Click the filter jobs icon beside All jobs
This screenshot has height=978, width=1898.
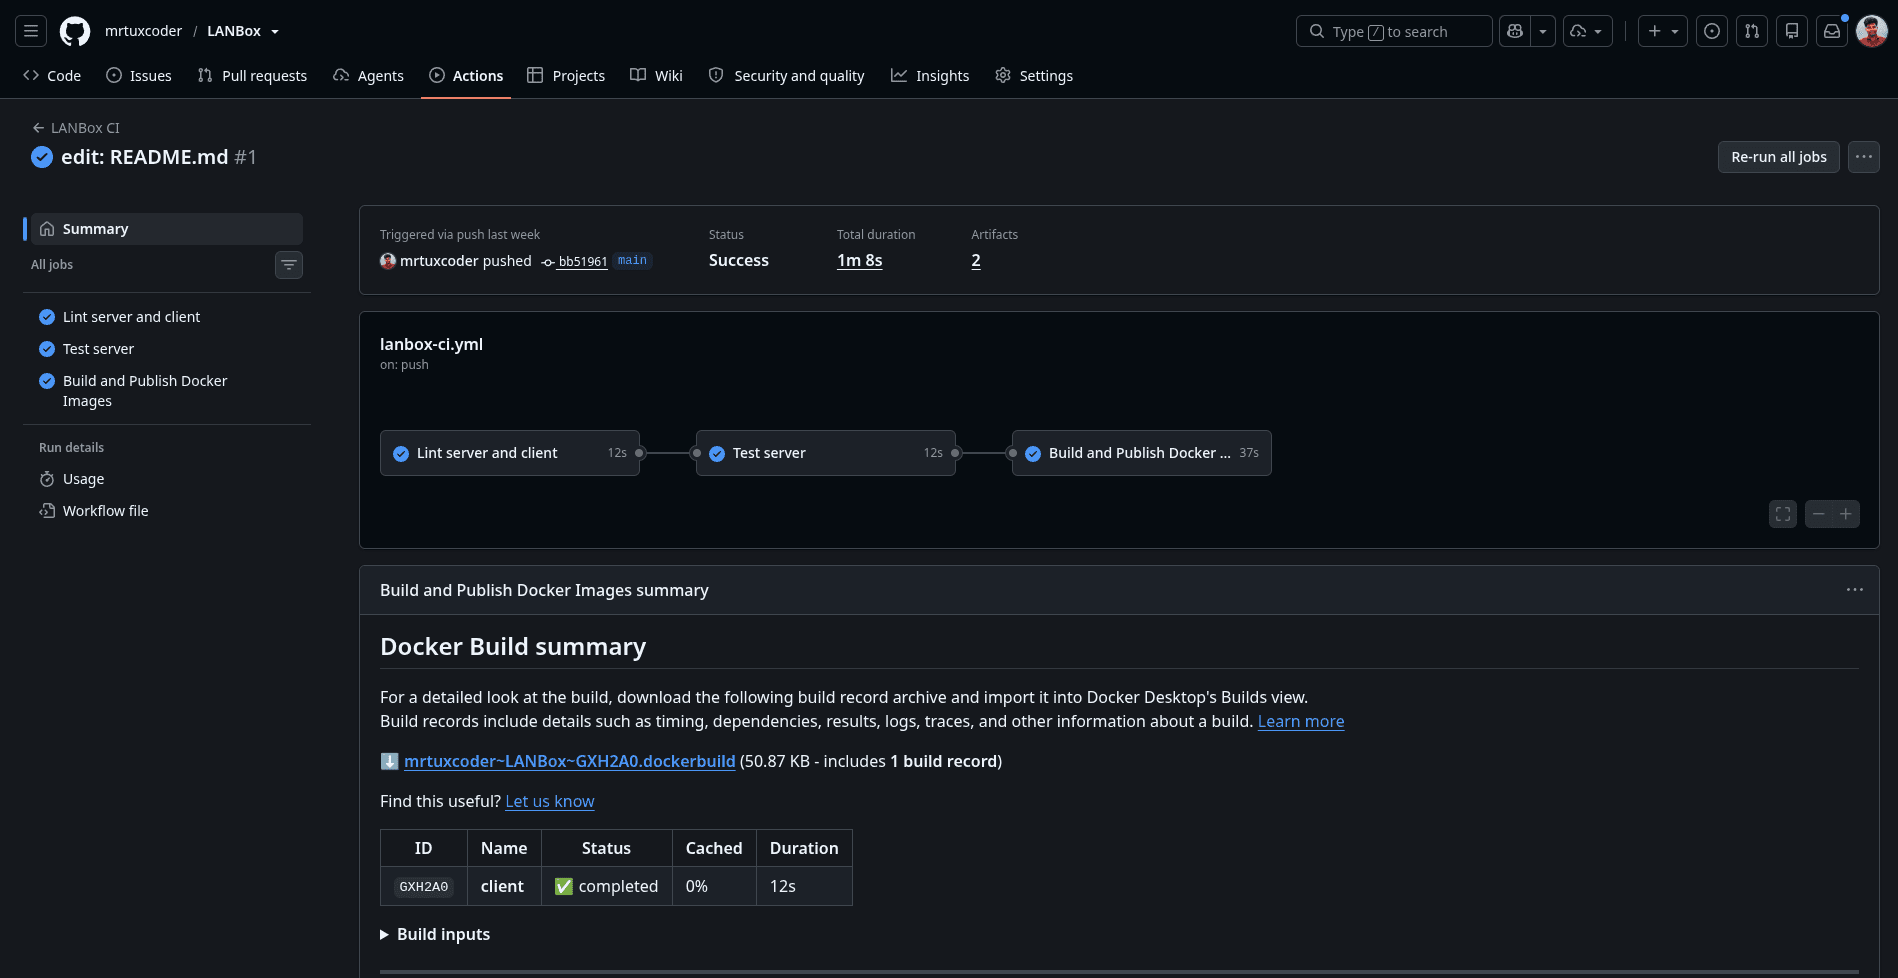(289, 265)
